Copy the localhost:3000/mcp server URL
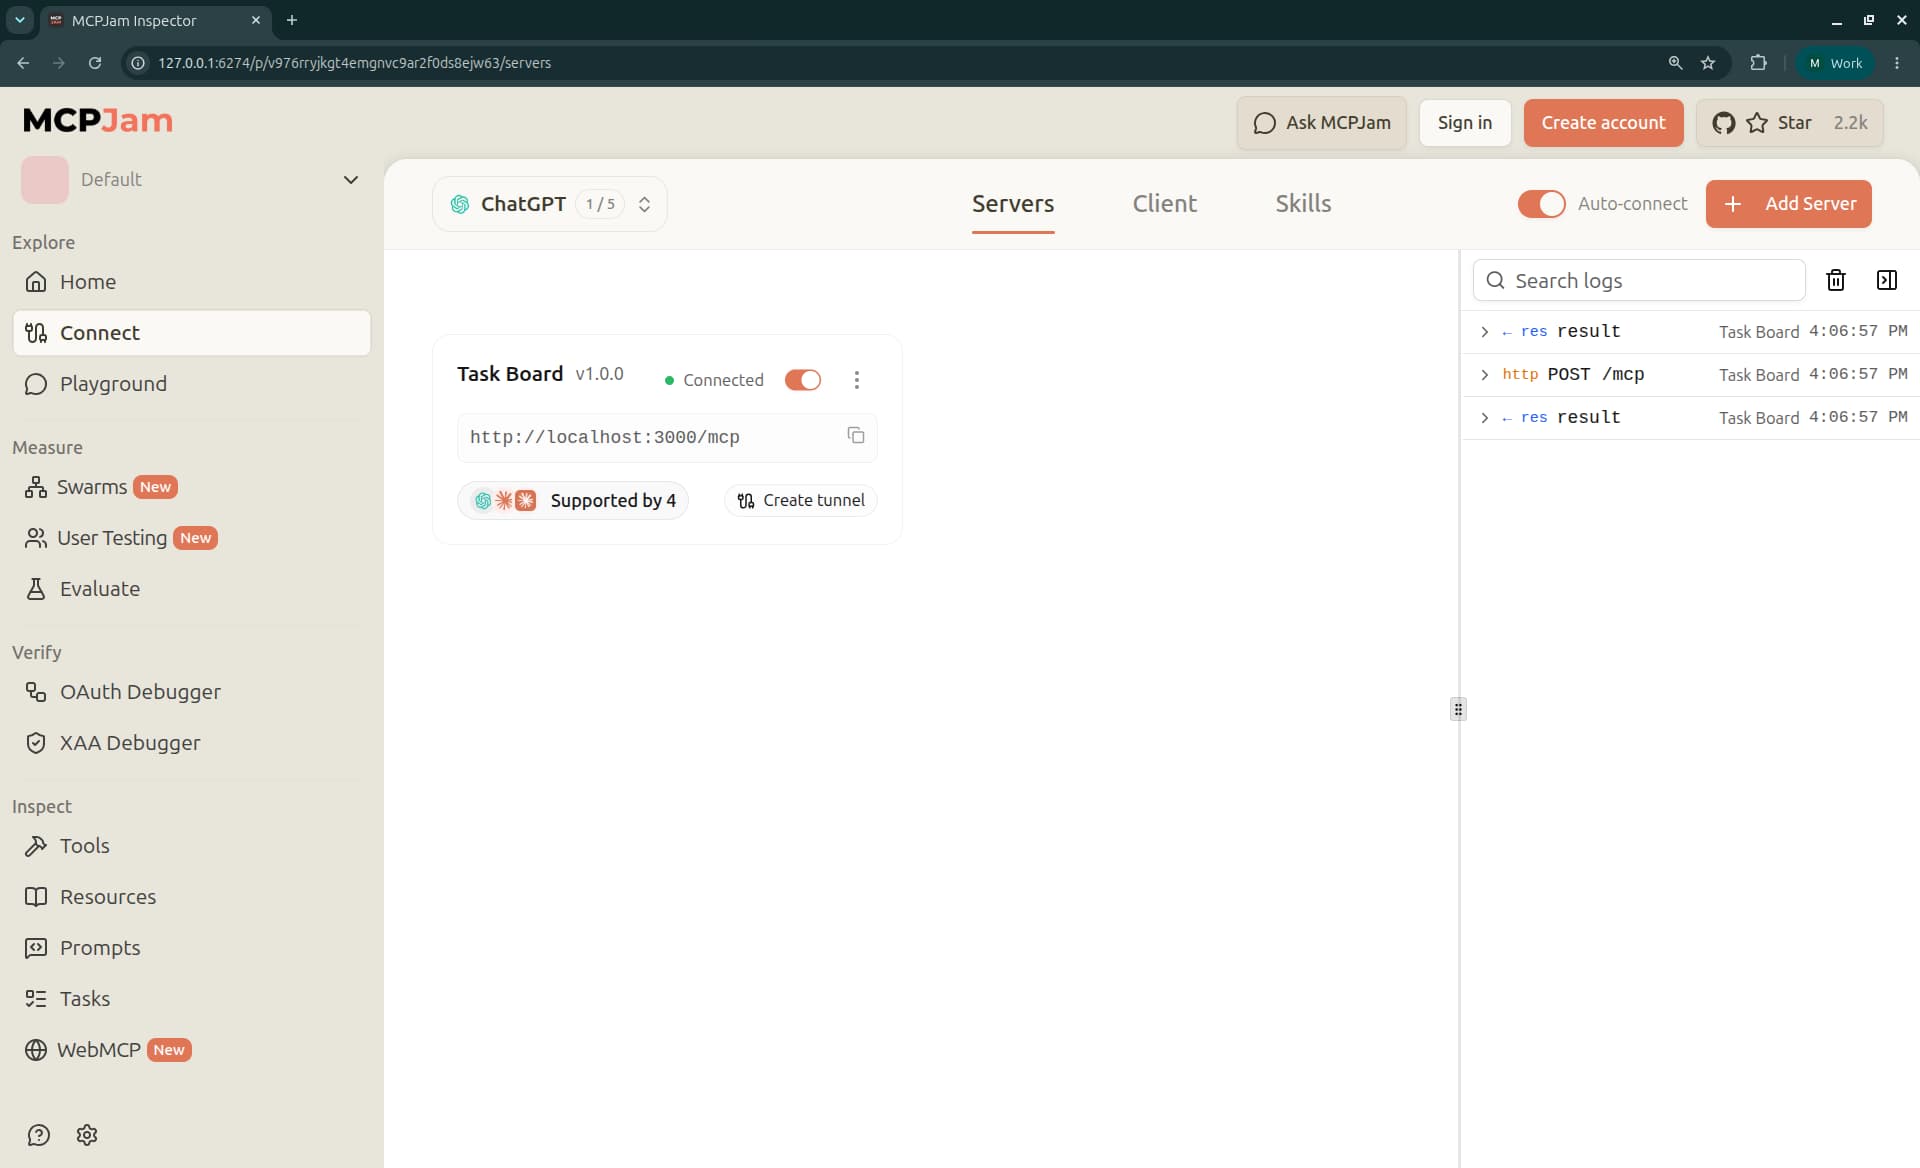This screenshot has height=1168, width=1920. [856, 435]
